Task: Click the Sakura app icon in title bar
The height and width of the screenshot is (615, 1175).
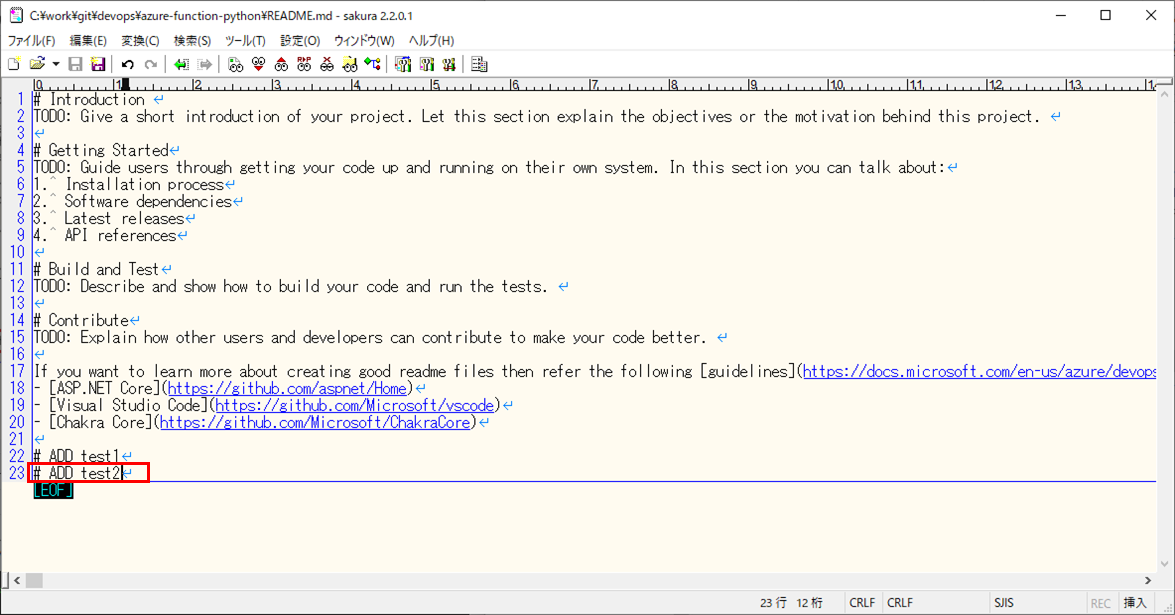Action: [16, 15]
